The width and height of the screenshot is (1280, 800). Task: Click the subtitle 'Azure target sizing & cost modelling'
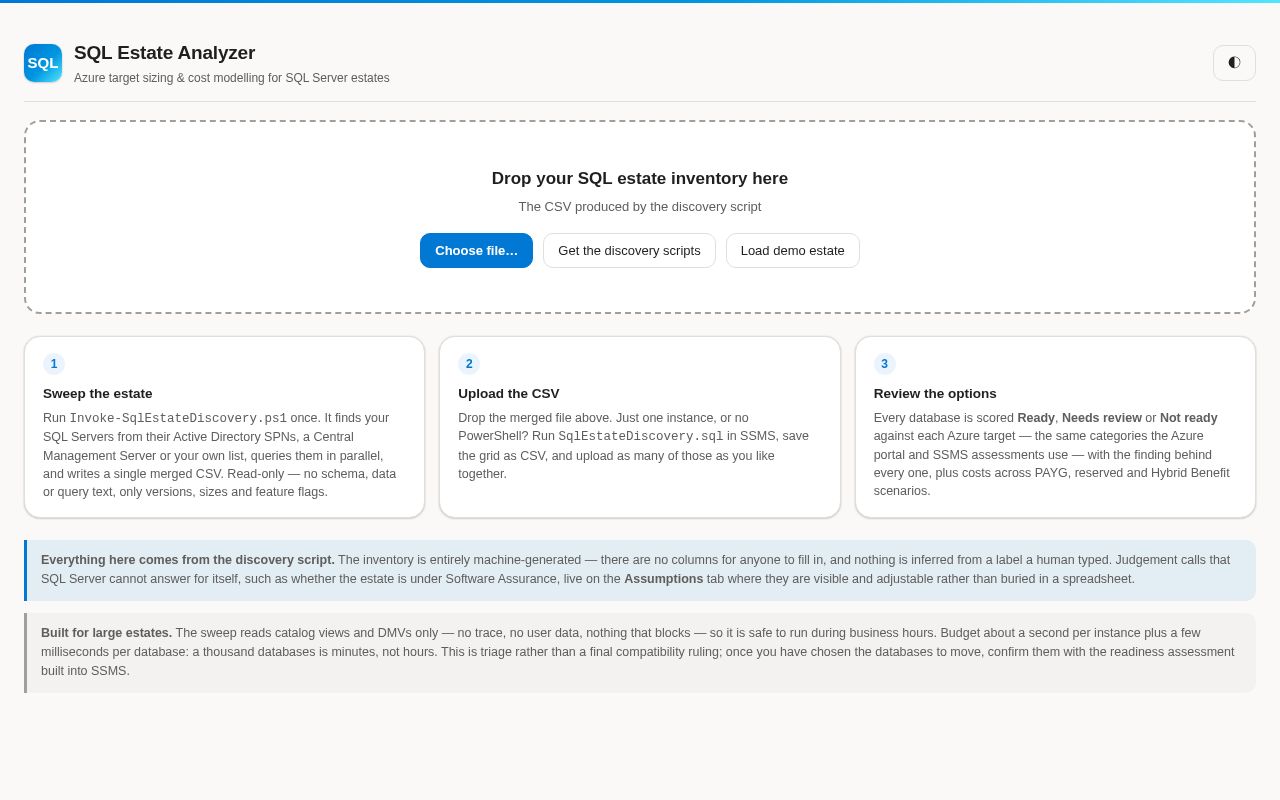click(232, 78)
